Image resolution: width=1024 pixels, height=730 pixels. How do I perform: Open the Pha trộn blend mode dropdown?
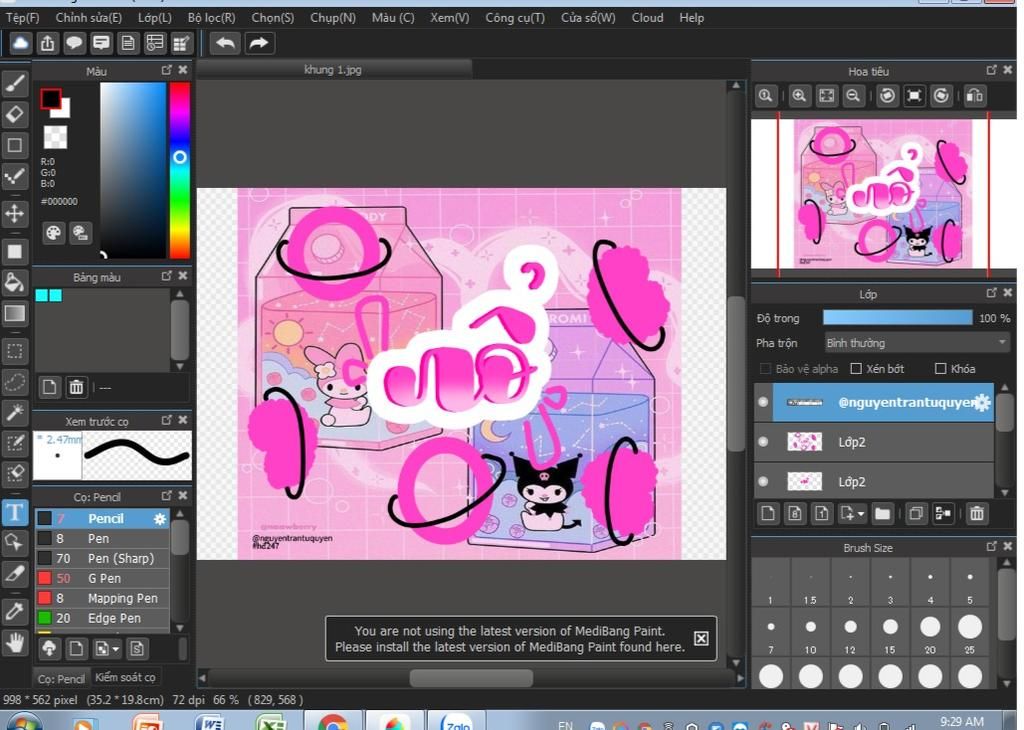point(916,343)
